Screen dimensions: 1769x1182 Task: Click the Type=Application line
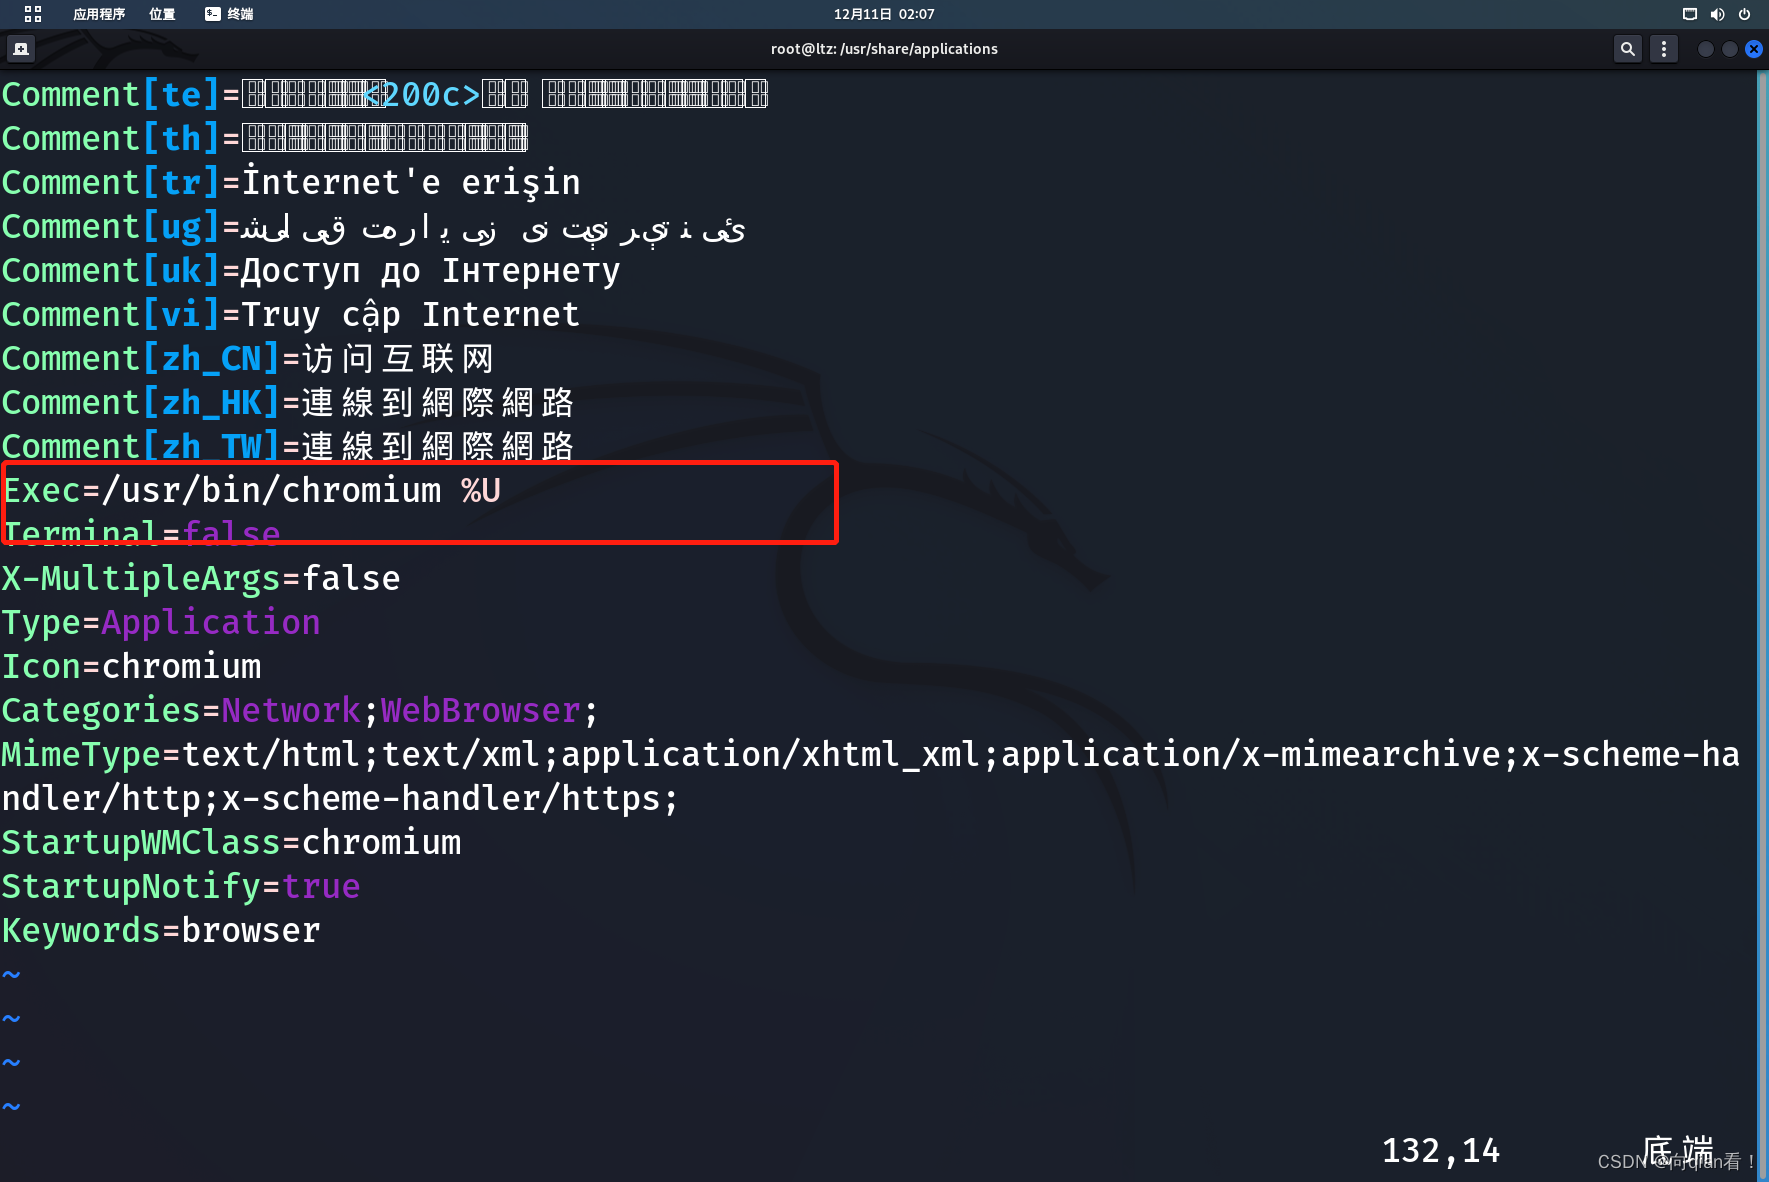161,622
